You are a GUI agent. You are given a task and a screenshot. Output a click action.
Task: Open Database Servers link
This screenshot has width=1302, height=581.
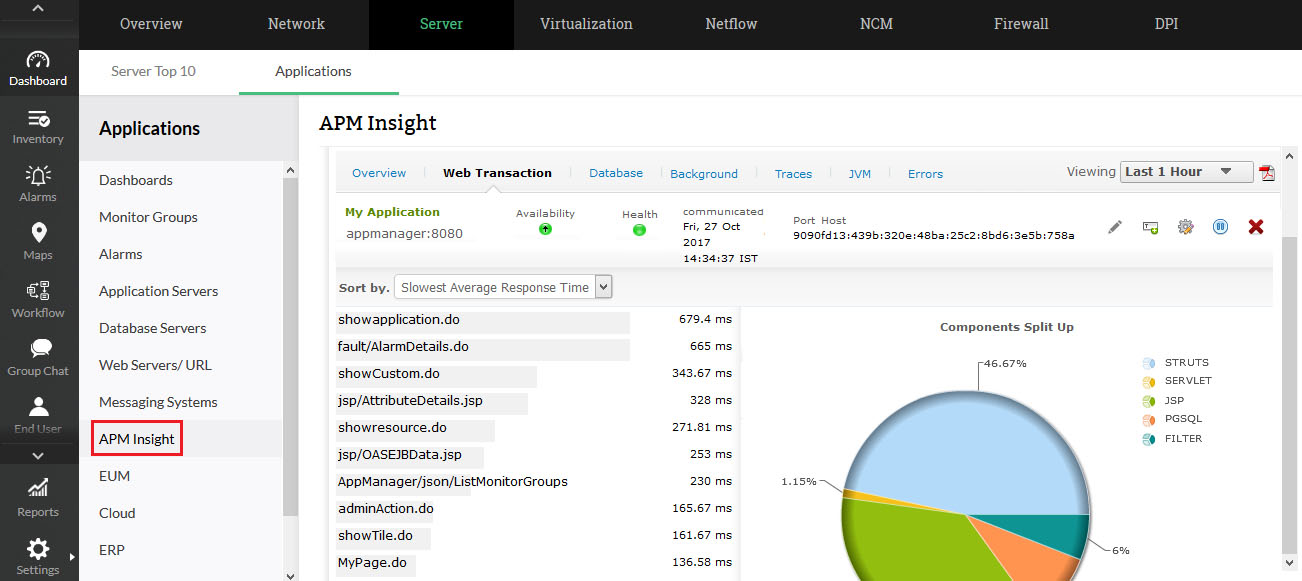[x=152, y=328]
